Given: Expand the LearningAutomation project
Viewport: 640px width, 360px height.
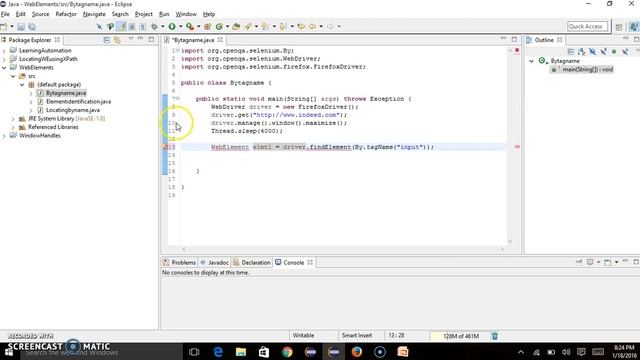Looking at the screenshot, I should 4,51.
